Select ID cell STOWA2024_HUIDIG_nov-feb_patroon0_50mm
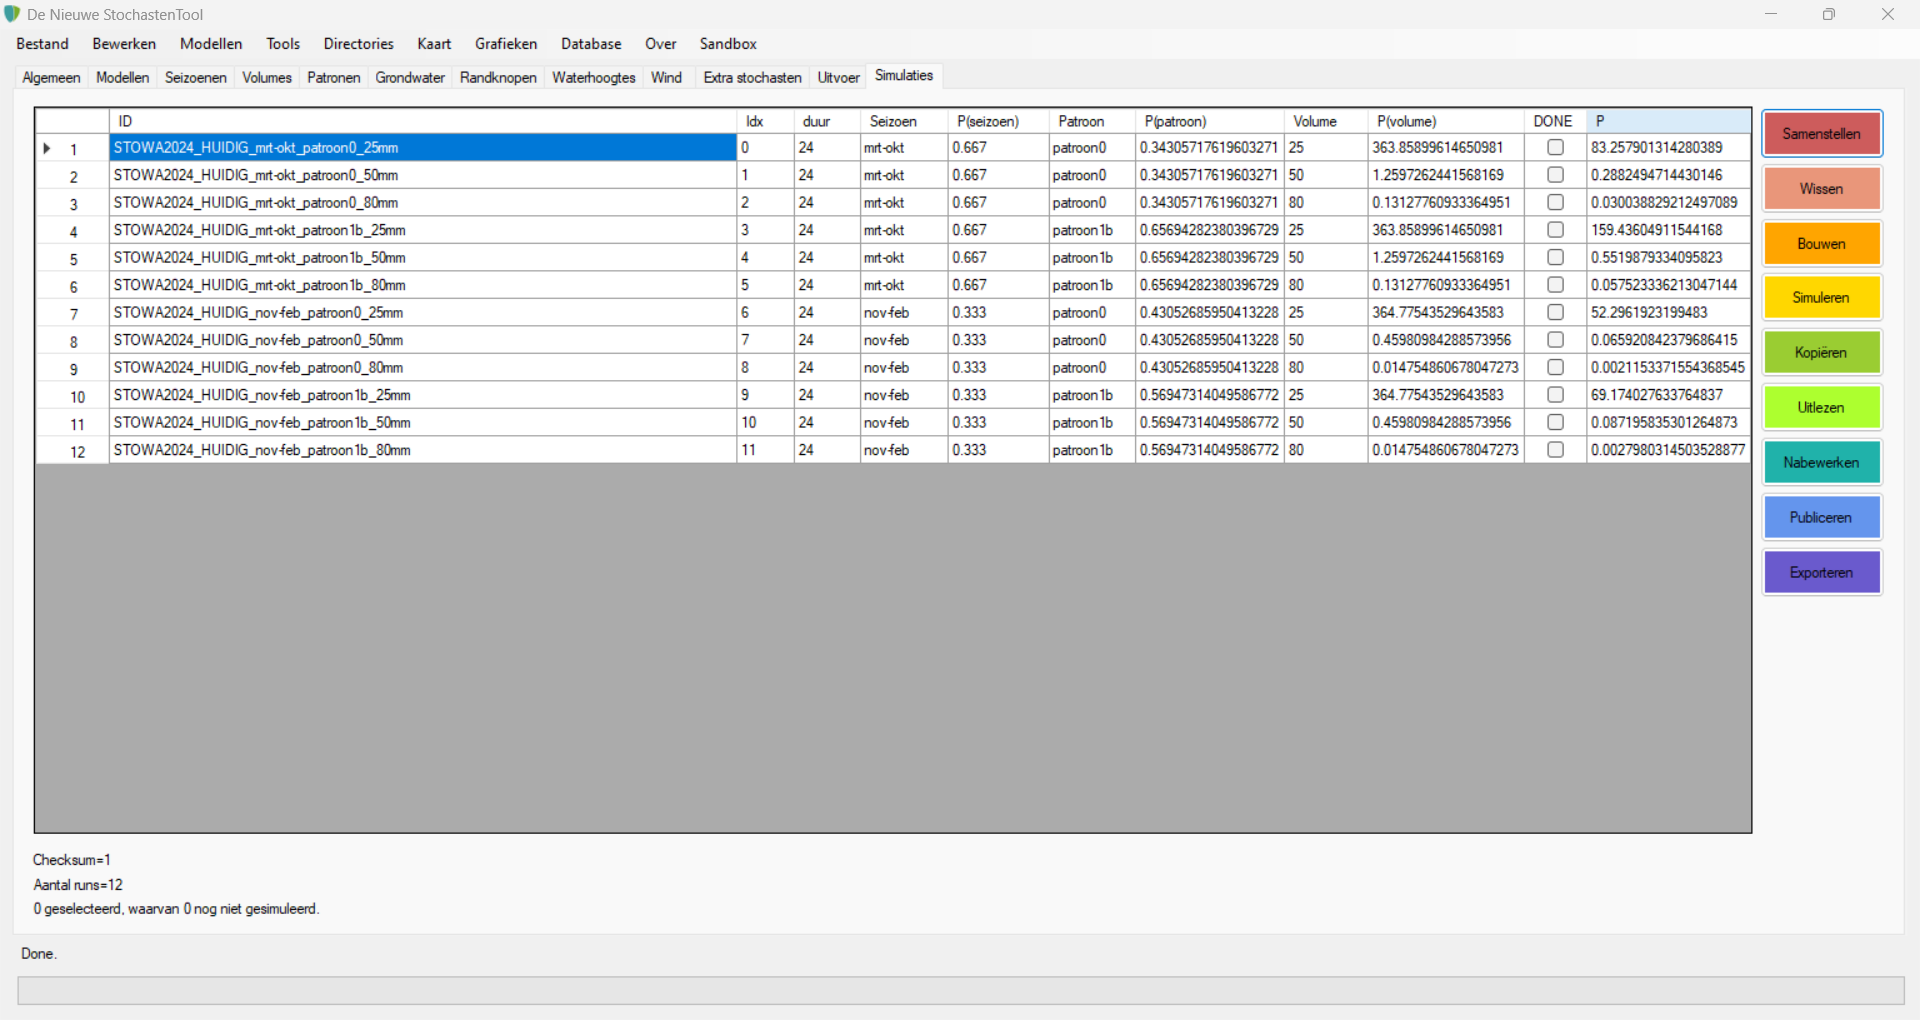The image size is (1920, 1020). coord(423,340)
